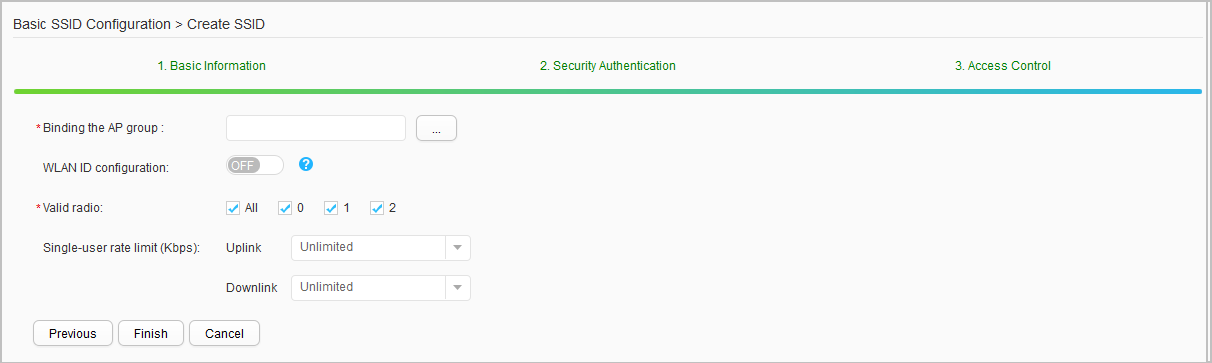Open the AP group browse ellipsis button
Viewport: 1212px width, 363px height.
(436, 128)
